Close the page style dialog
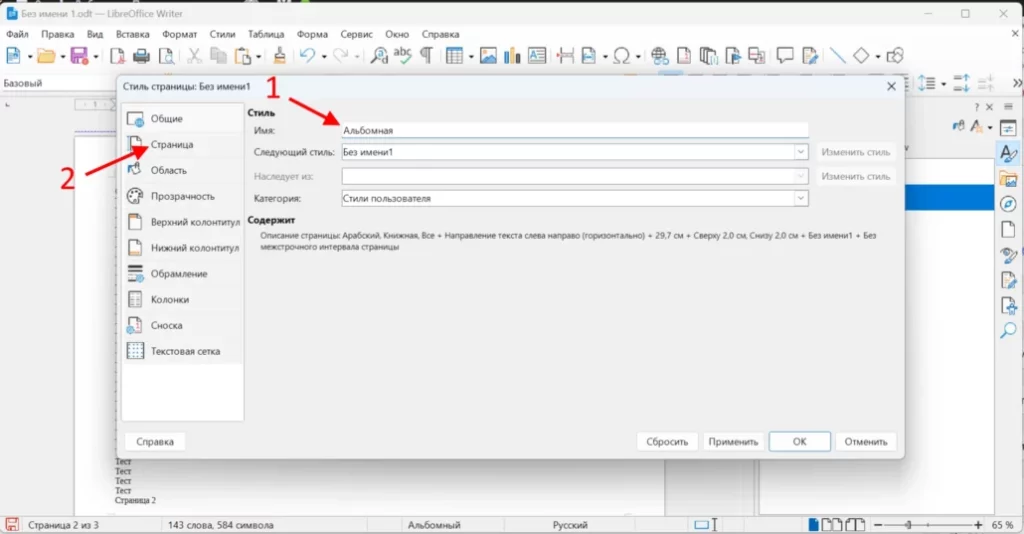The width and height of the screenshot is (1024, 534). pos(891,86)
